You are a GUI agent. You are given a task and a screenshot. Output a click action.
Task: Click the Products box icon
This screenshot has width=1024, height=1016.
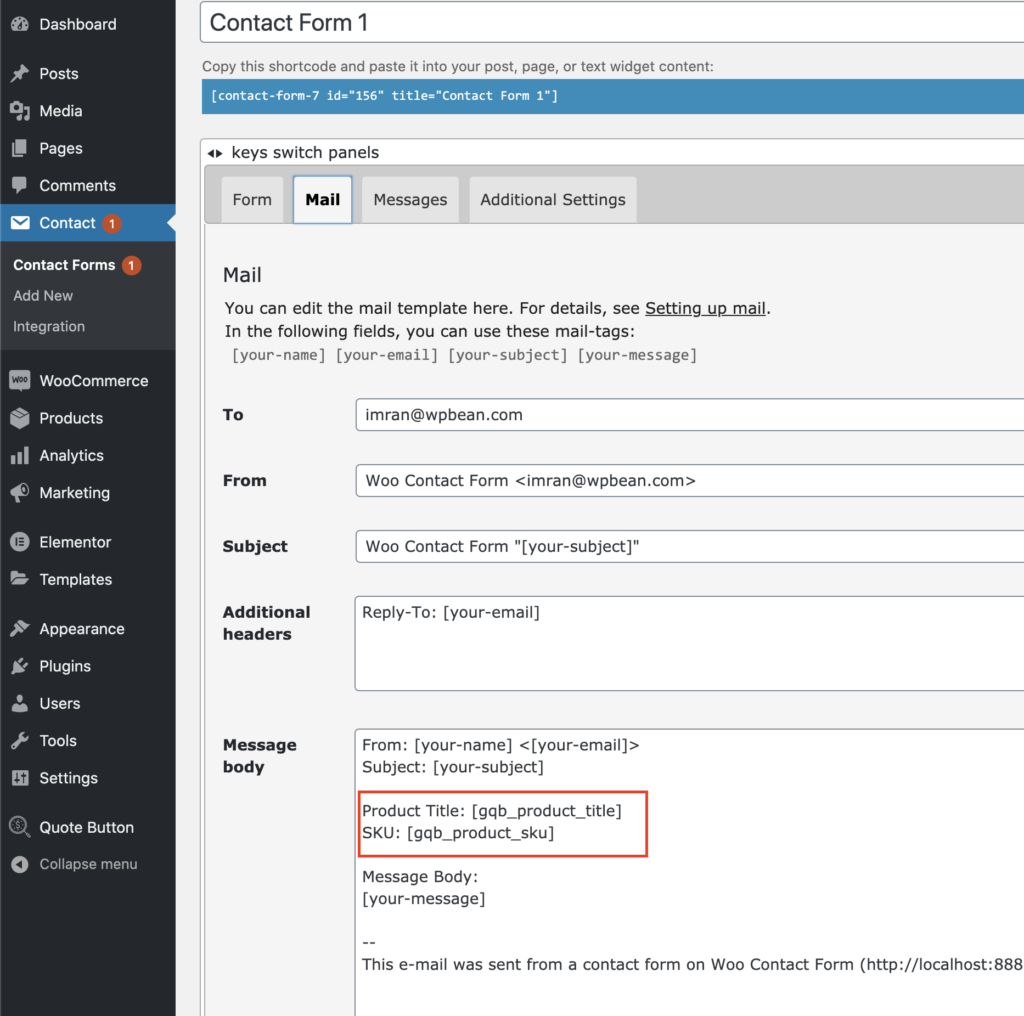[x=20, y=418]
